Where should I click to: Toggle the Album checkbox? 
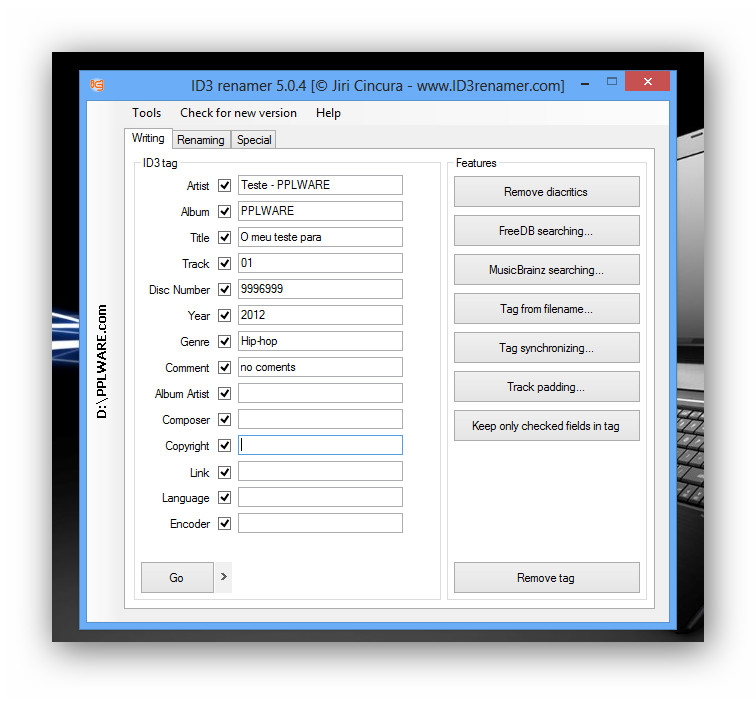(224, 211)
